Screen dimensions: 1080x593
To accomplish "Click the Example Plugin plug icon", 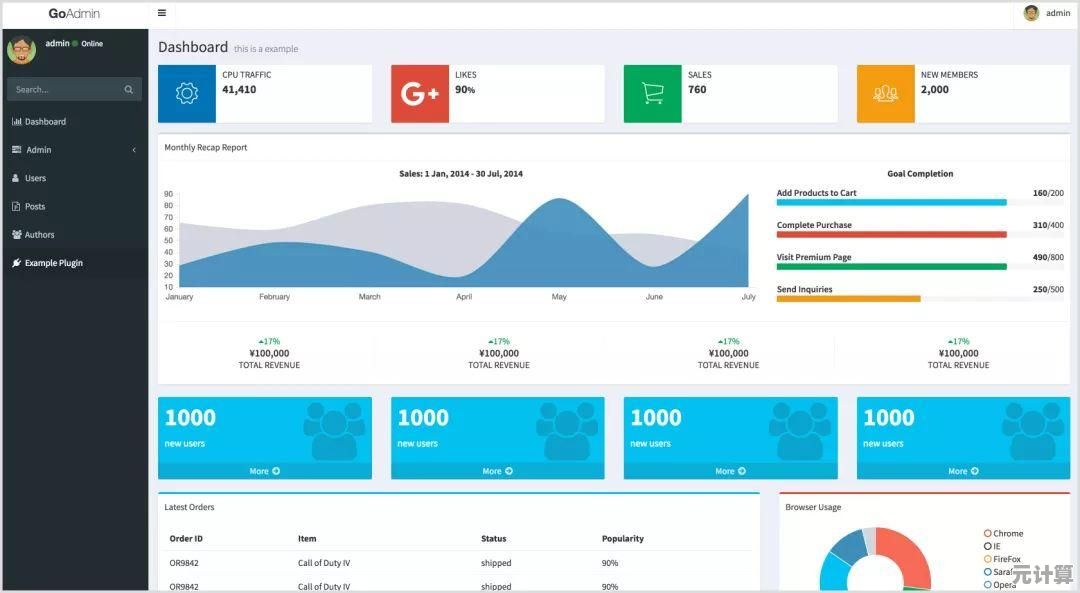I will click(17, 263).
